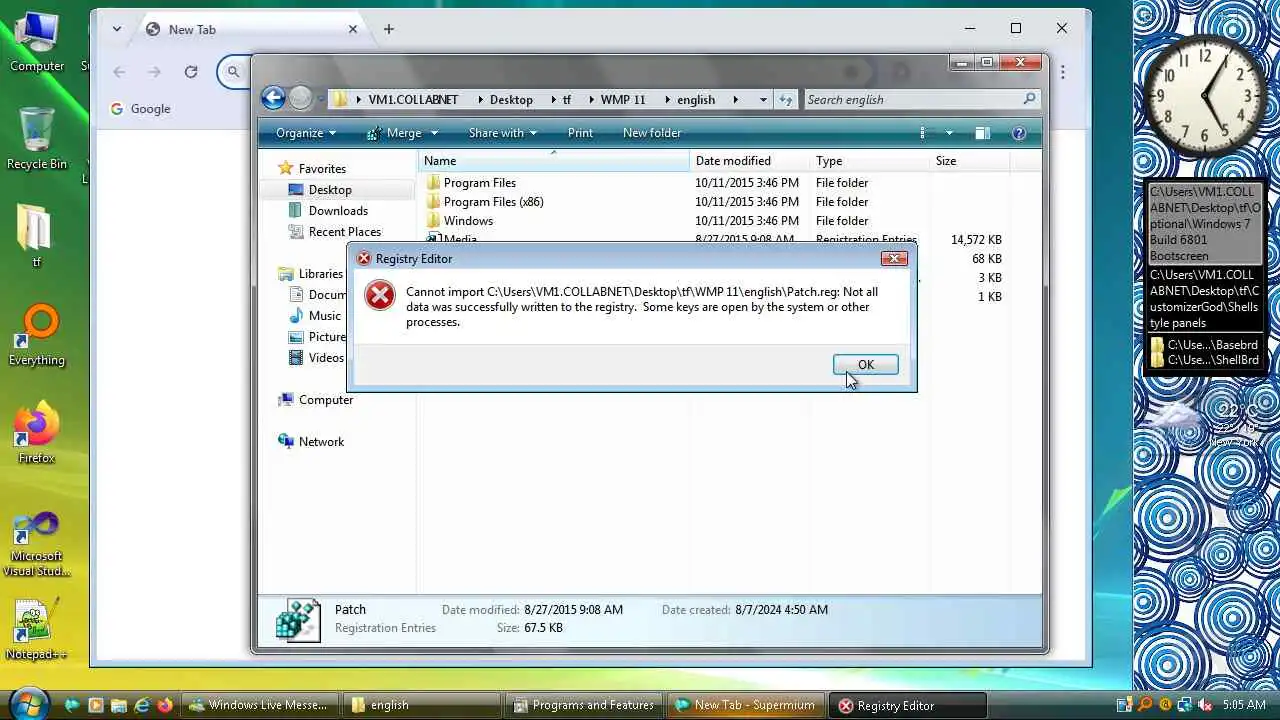The width and height of the screenshot is (1280, 720).
Task: Select Downloads in the navigation pane
Action: pyautogui.click(x=338, y=211)
